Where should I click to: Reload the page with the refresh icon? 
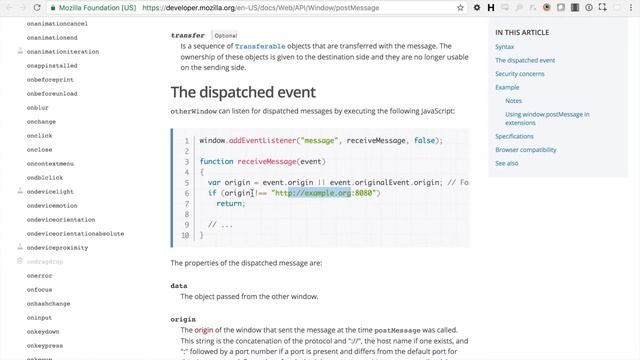coord(37,7)
